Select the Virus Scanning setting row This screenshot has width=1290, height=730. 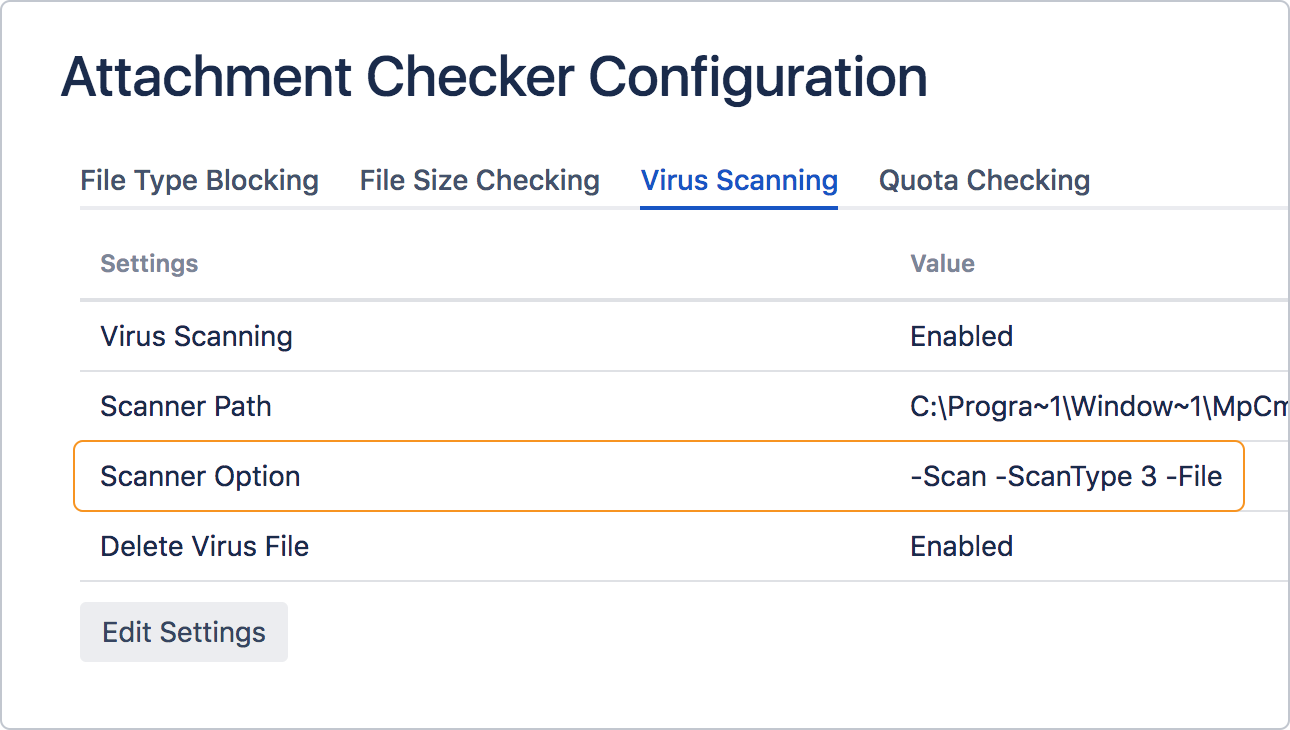tap(196, 337)
